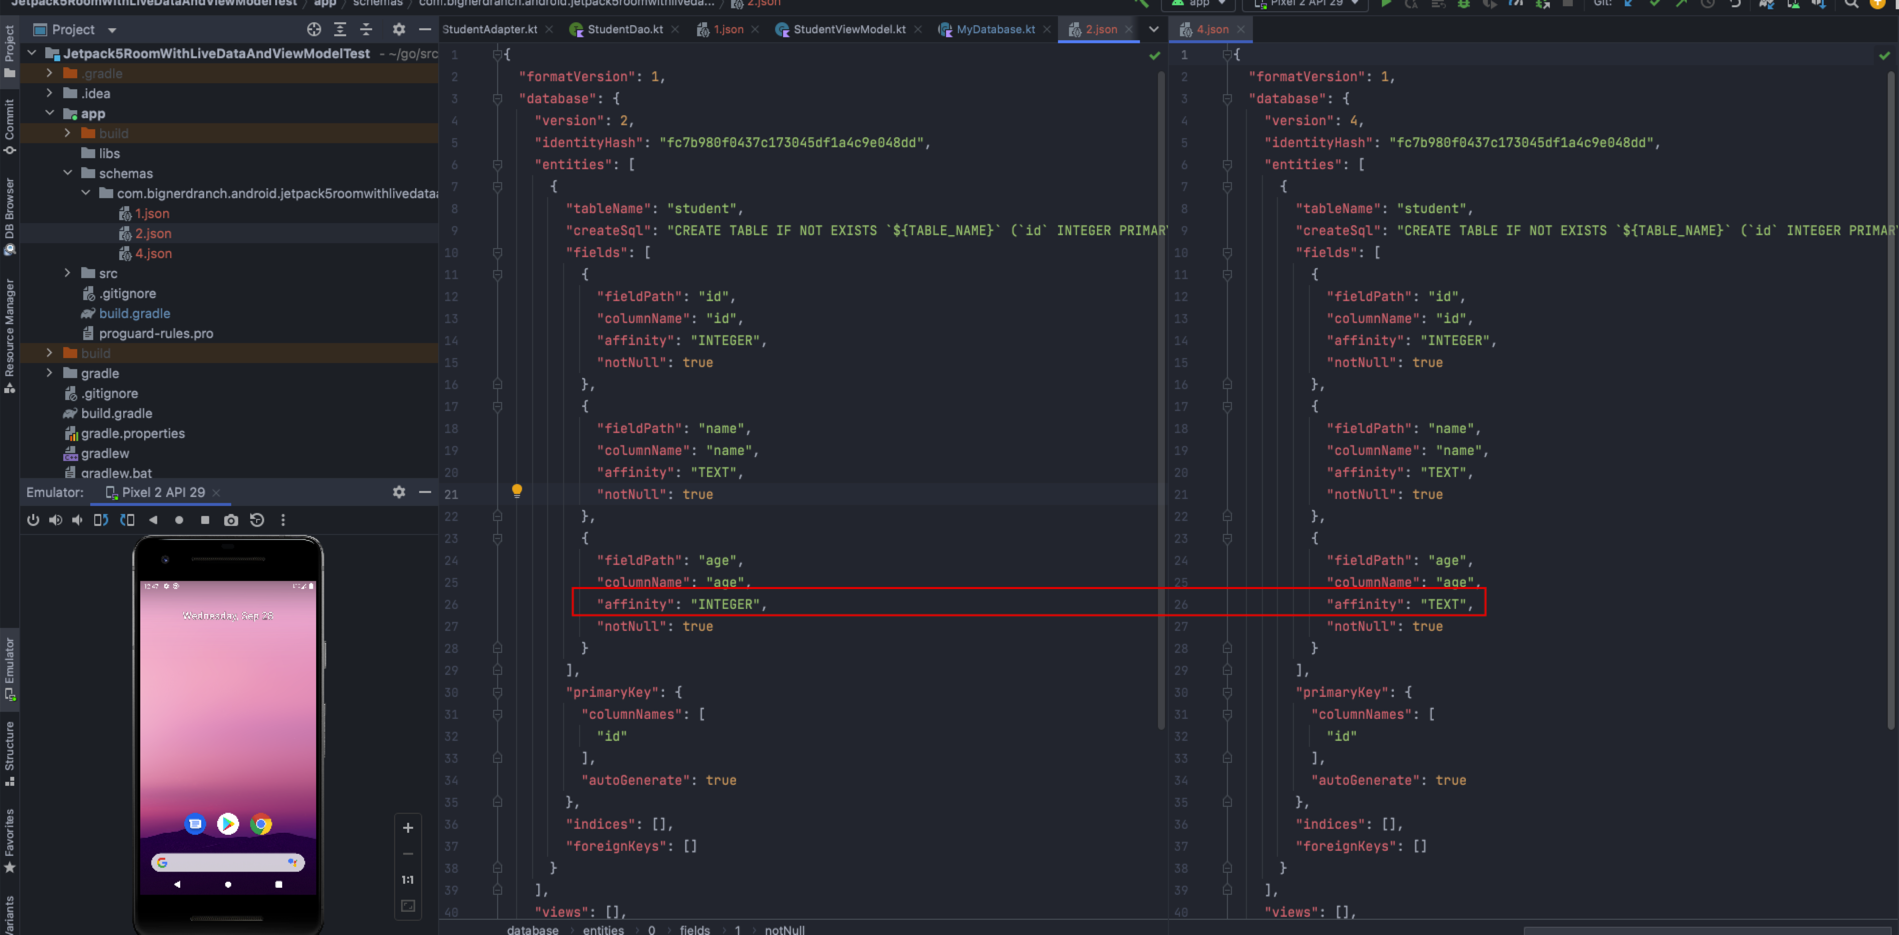
Task: Open Project panel gear options
Action: click(x=399, y=30)
